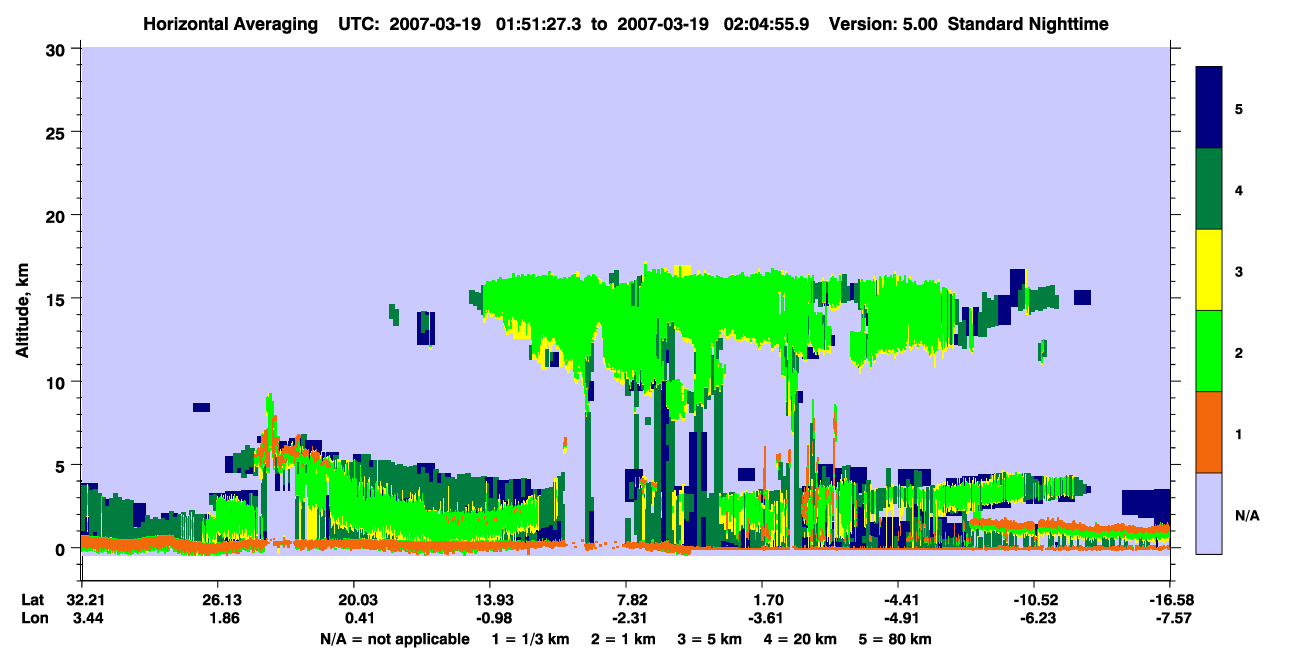Click longitude value -0.98

click(x=491, y=619)
